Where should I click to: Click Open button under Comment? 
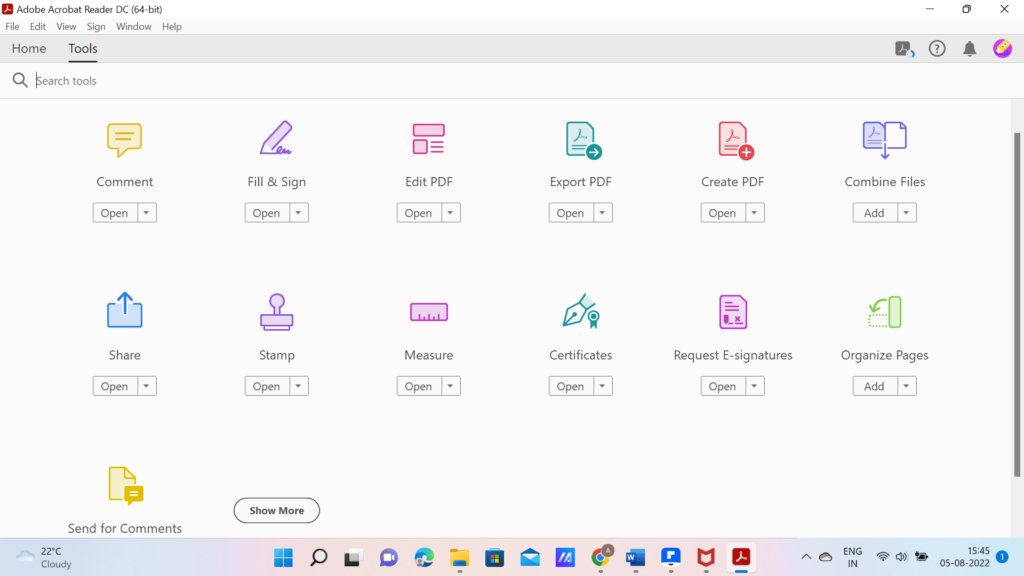click(114, 213)
